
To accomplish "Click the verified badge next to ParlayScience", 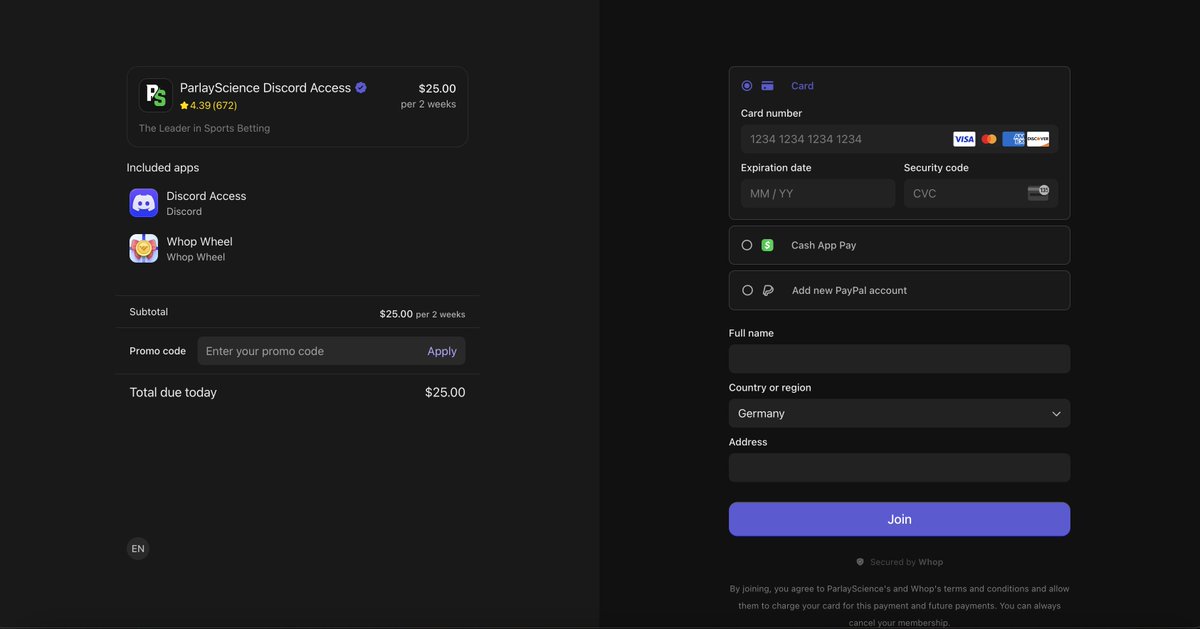I will point(360,87).
